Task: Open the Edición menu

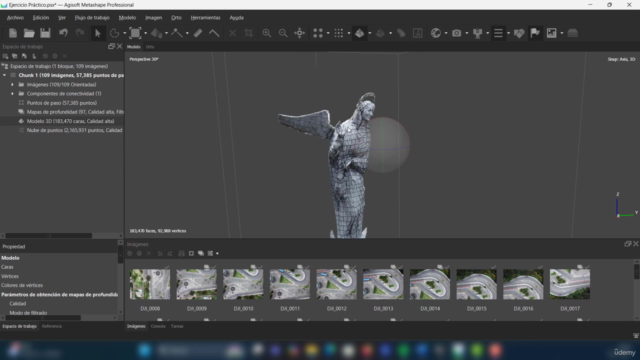Action: click(41, 18)
